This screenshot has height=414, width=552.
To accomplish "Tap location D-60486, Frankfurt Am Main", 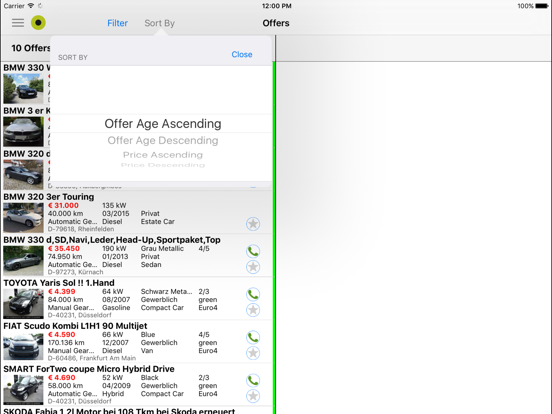I will [x=92, y=358].
